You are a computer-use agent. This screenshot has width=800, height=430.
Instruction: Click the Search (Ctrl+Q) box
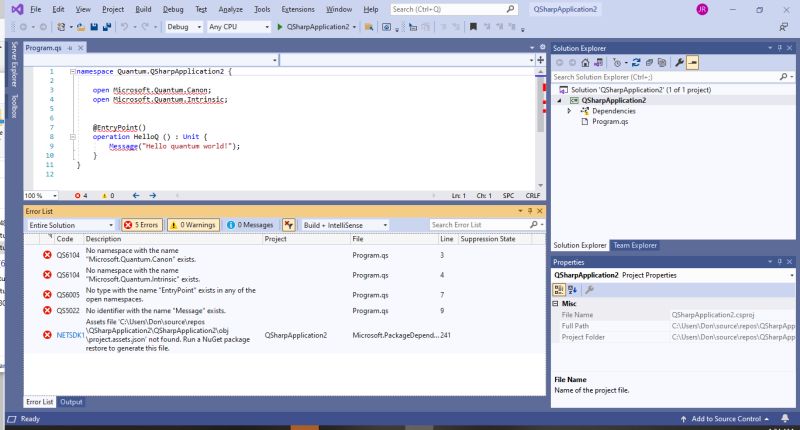coord(454,9)
